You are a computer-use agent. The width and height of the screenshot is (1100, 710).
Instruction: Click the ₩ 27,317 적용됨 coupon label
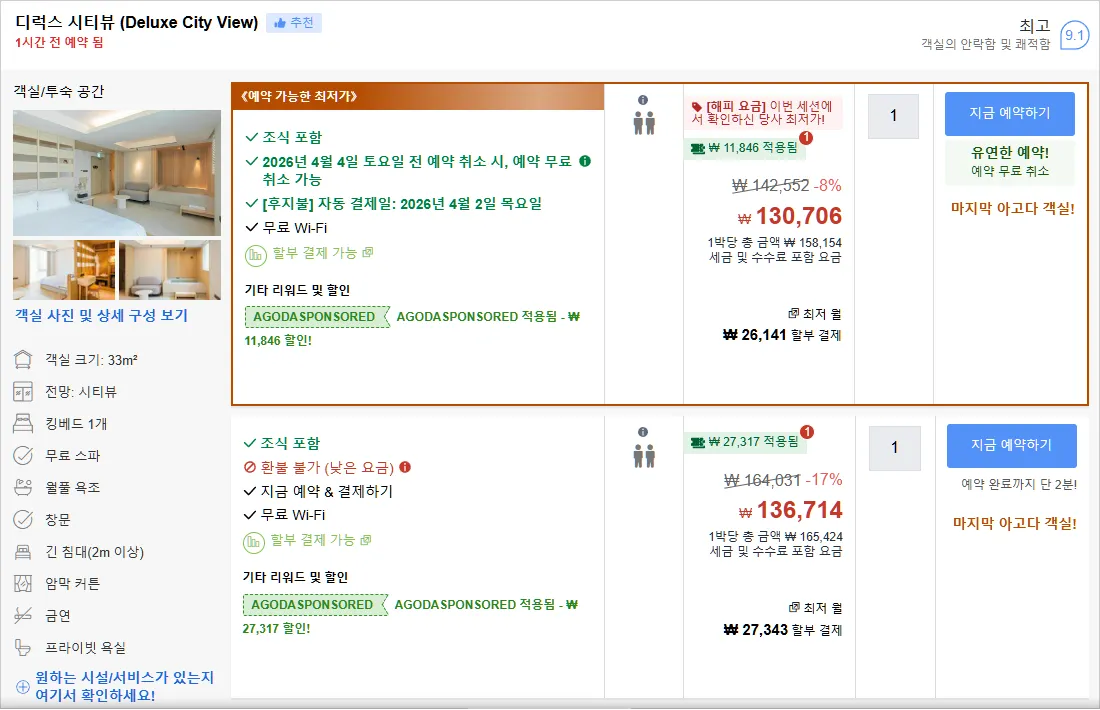[x=744, y=442]
